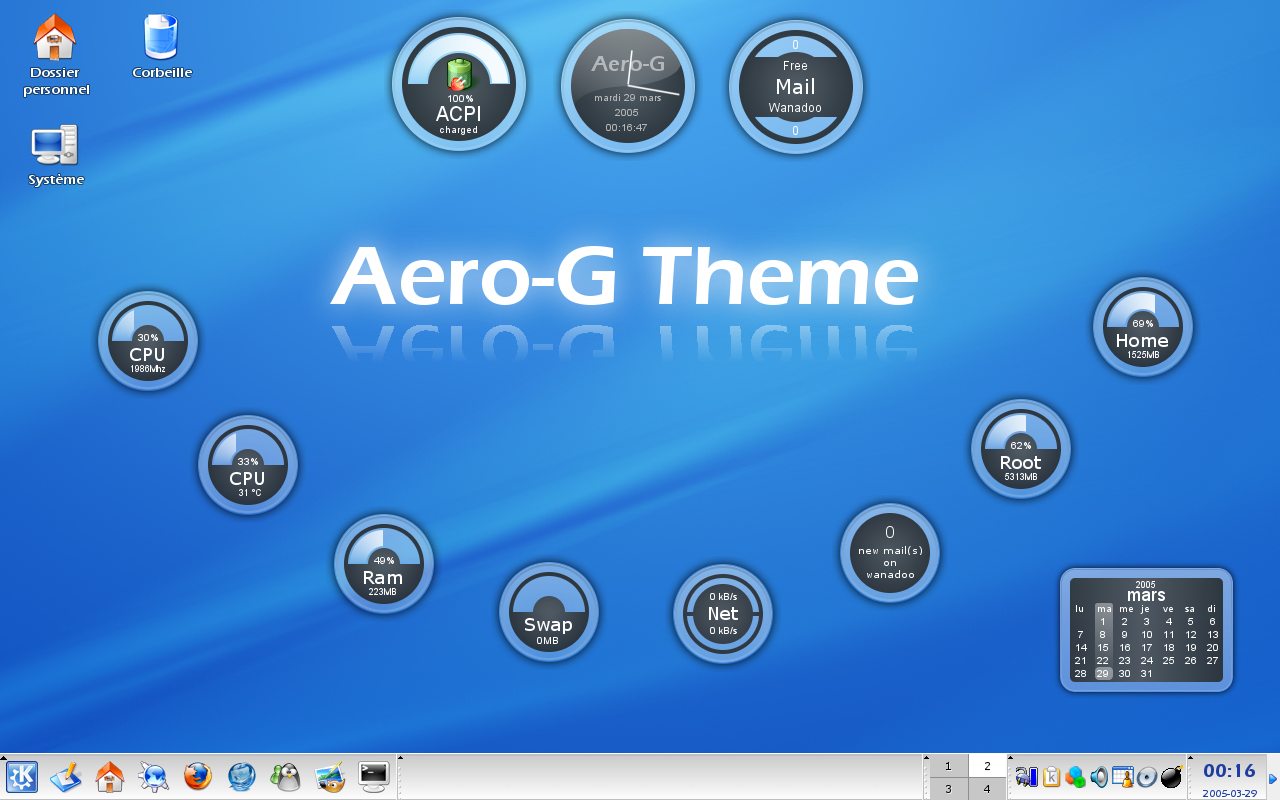This screenshot has height=800, width=1280.
Task: Launch Firefox from the panel
Action: (x=198, y=777)
